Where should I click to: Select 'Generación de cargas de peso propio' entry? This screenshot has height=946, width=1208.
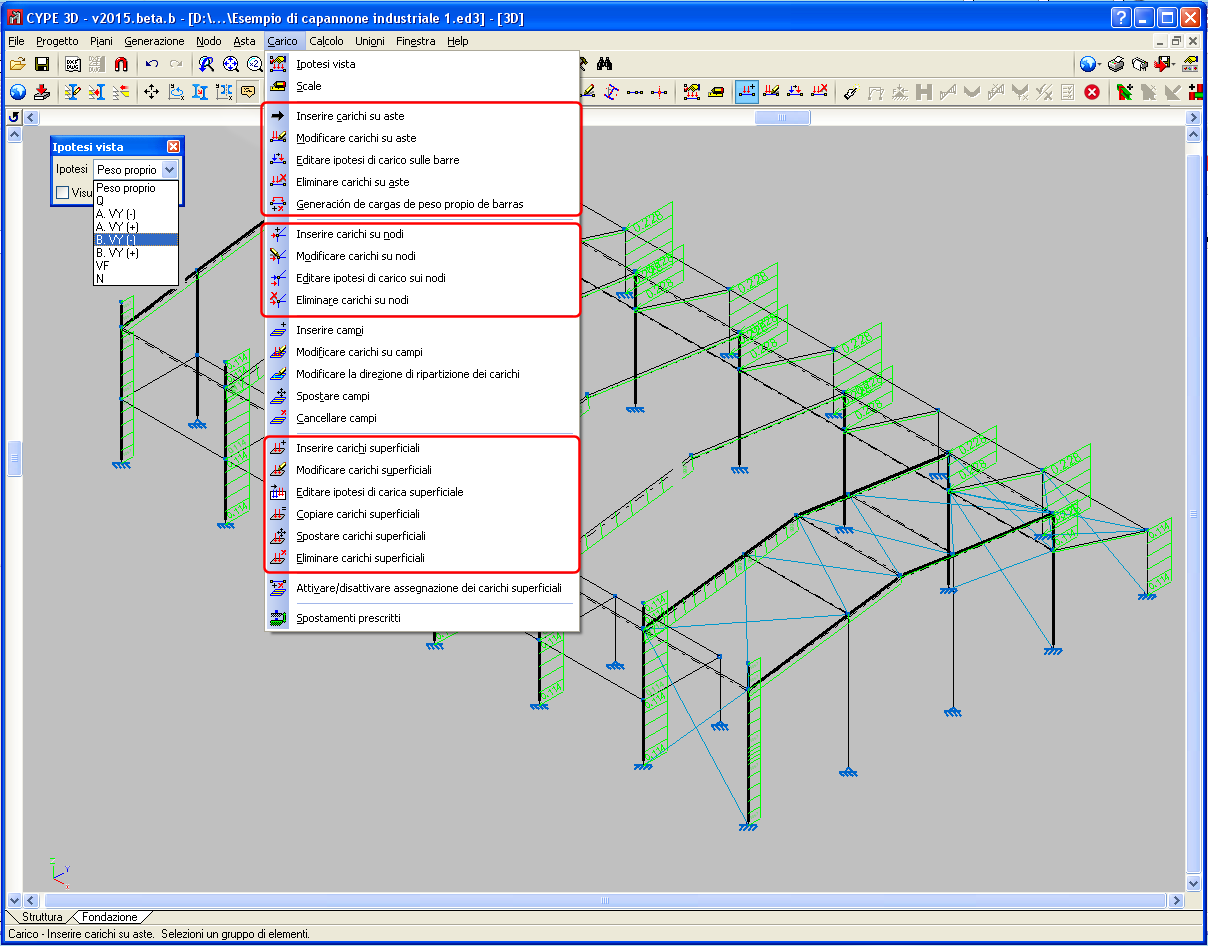(x=423, y=204)
